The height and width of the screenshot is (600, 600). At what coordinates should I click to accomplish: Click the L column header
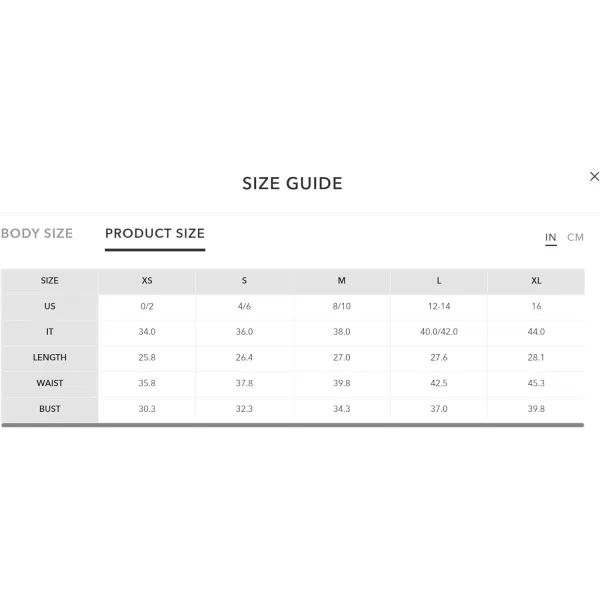(439, 281)
